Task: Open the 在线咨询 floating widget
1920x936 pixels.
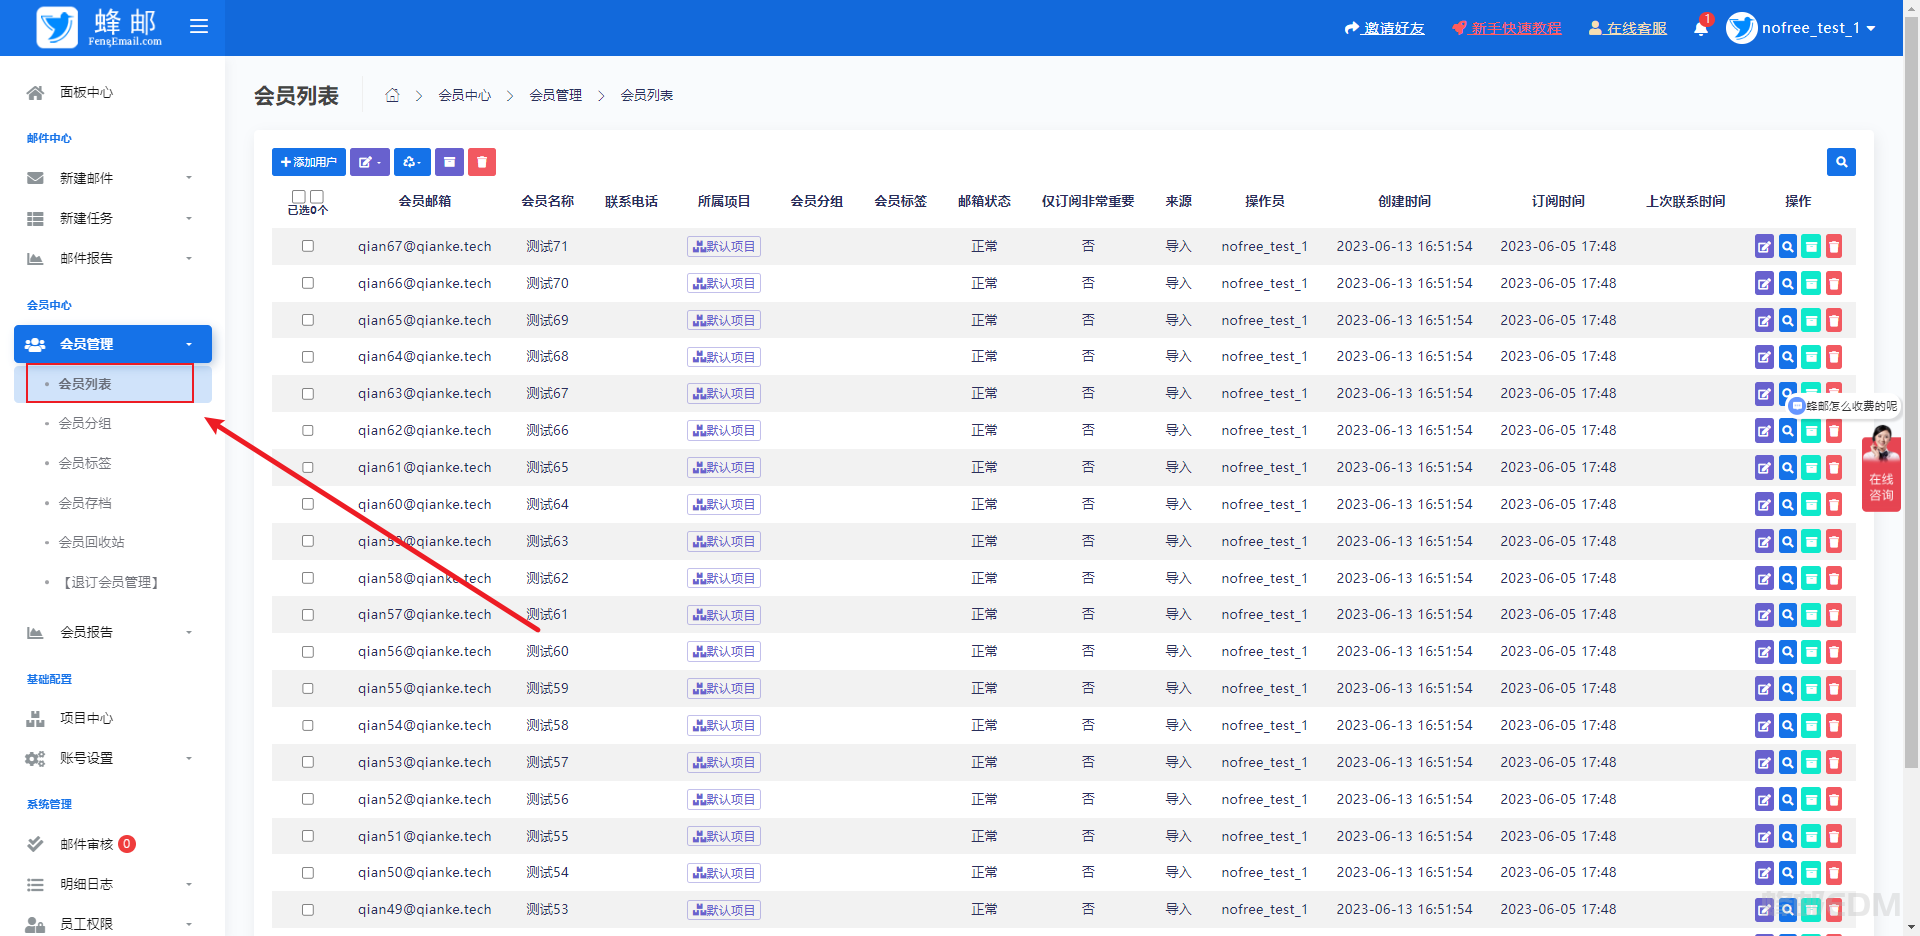Action: (1881, 469)
